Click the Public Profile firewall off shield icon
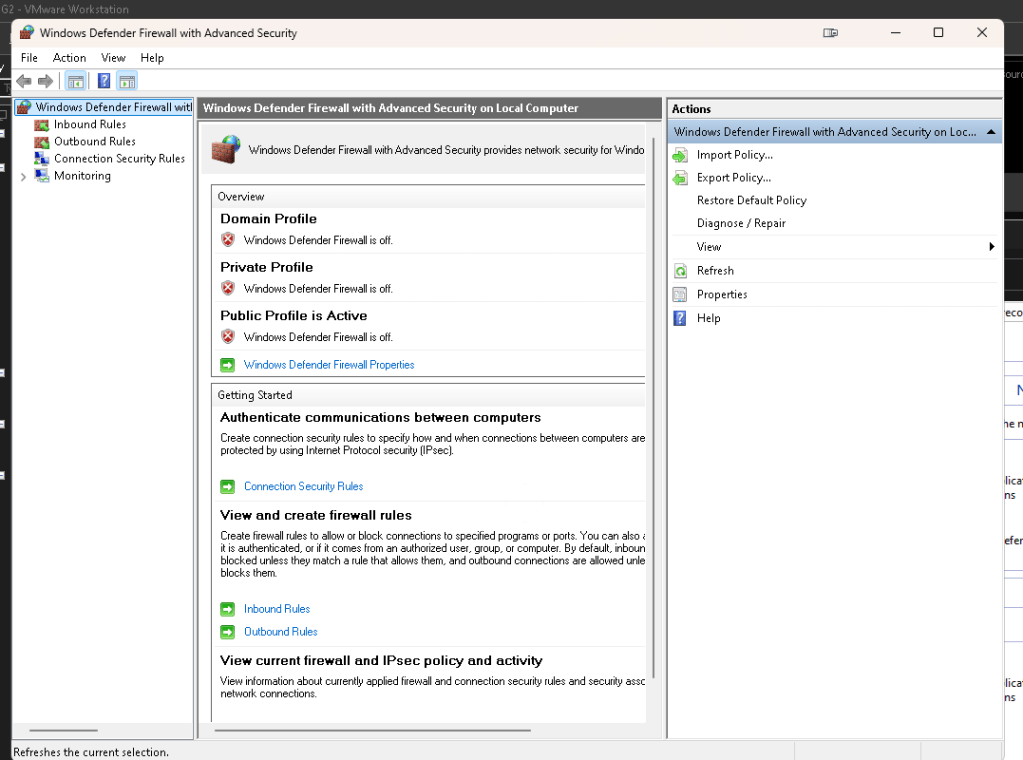This screenshot has height=760, width=1023. coord(228,337)
